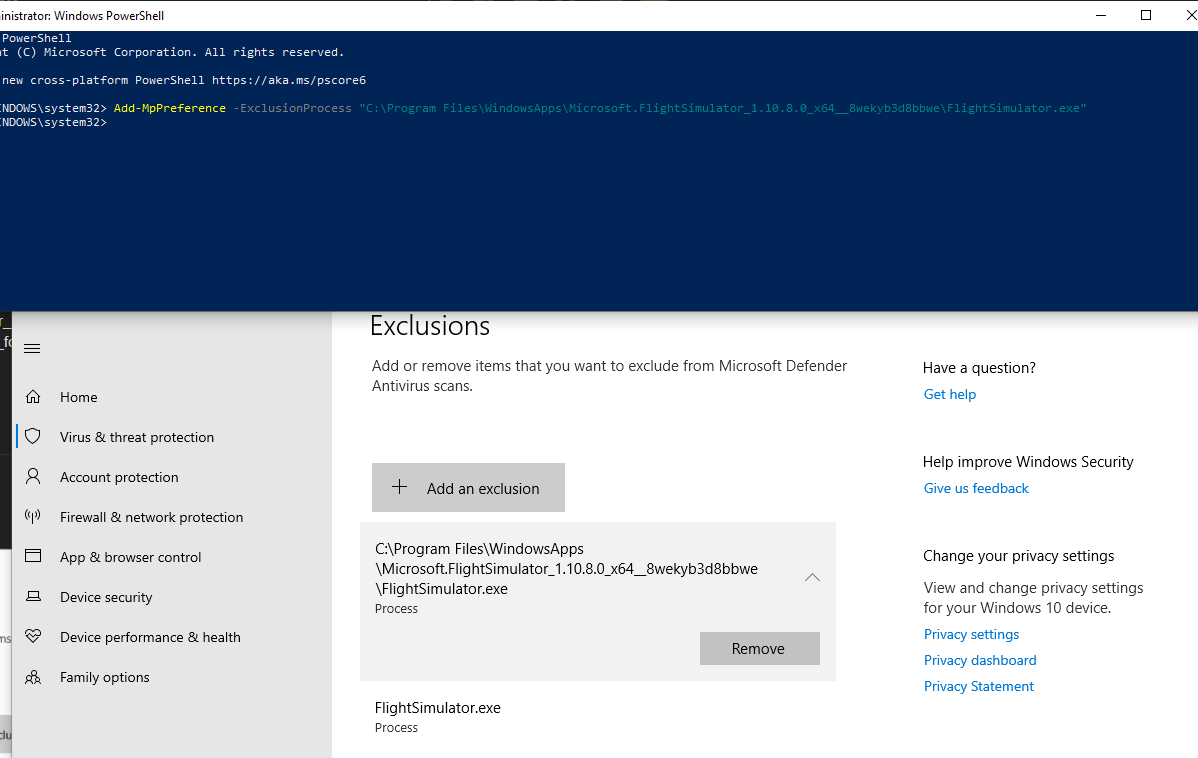Click the people icon for Family options
This screenshot has height=758, width=1198.
pos(33,677)
